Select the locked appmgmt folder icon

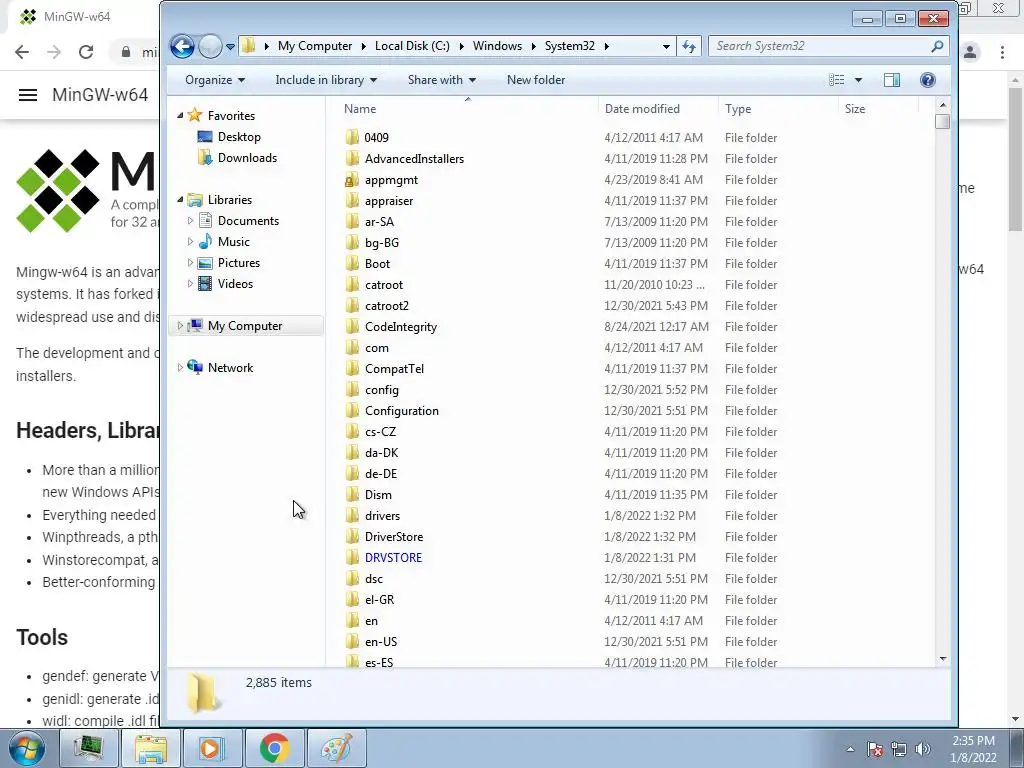pyautogui.click(x=352, y=180)
